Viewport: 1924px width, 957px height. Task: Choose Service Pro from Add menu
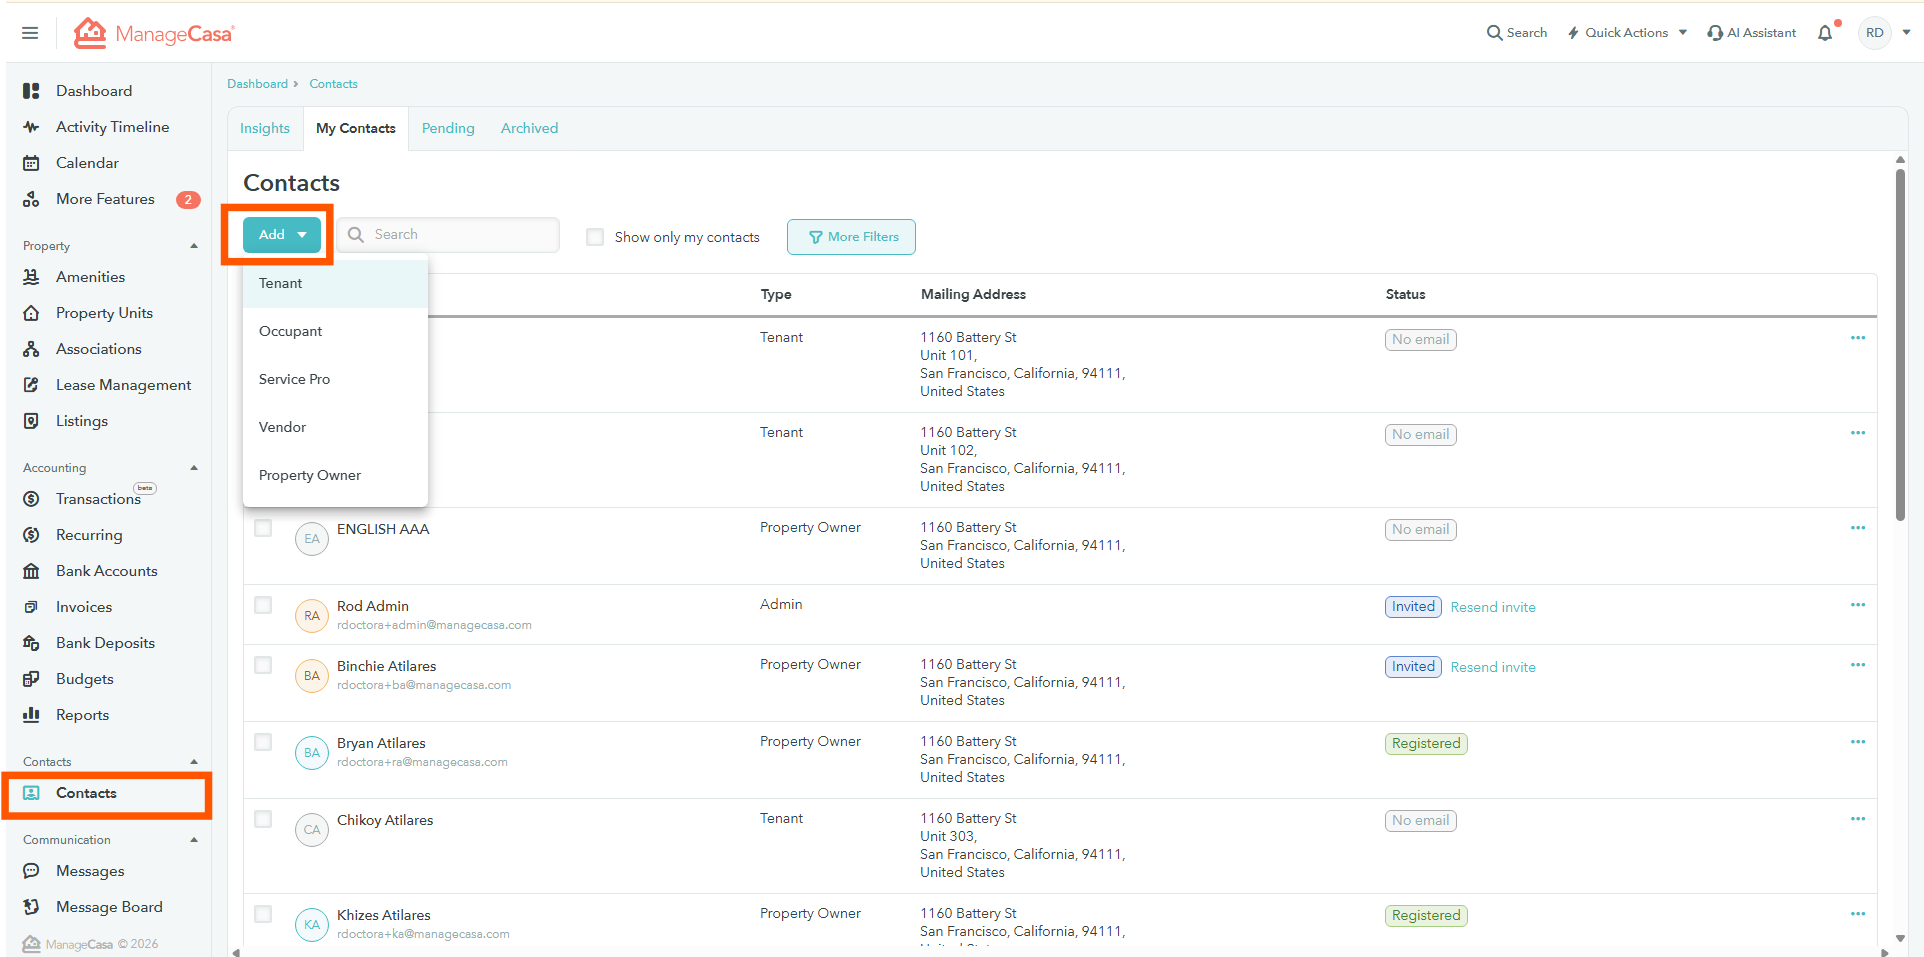[294, 379]
